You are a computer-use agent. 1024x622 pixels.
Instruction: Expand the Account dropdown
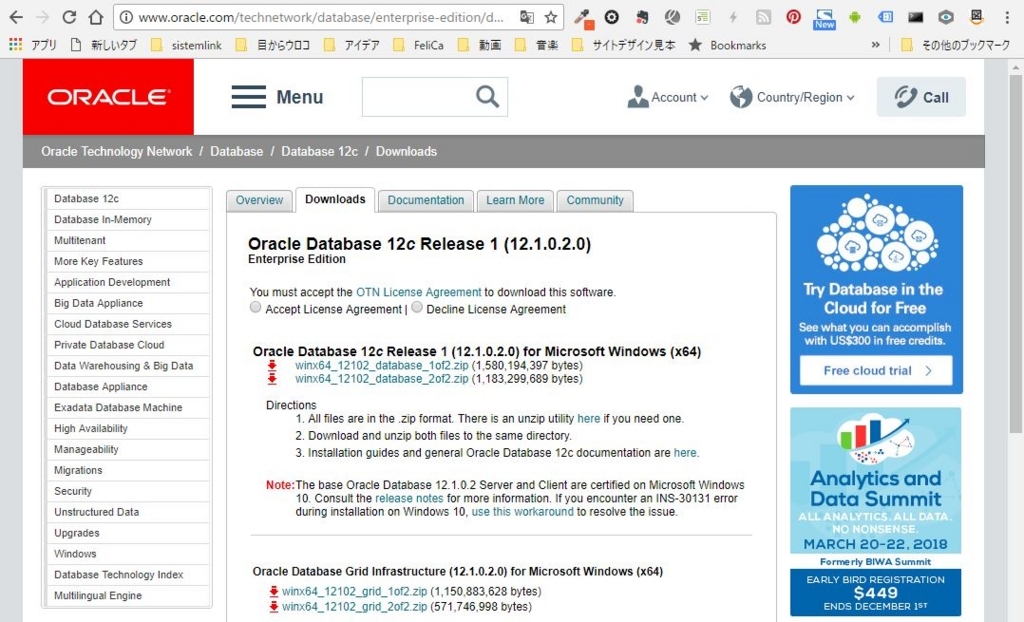click(667, 97)
